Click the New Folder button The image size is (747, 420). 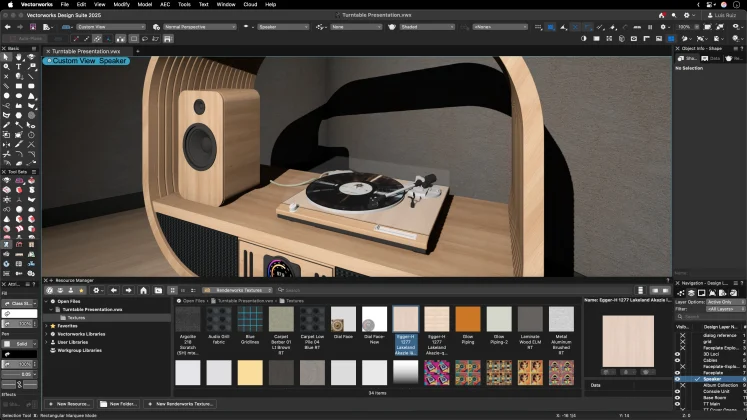(x=120, y=404)
